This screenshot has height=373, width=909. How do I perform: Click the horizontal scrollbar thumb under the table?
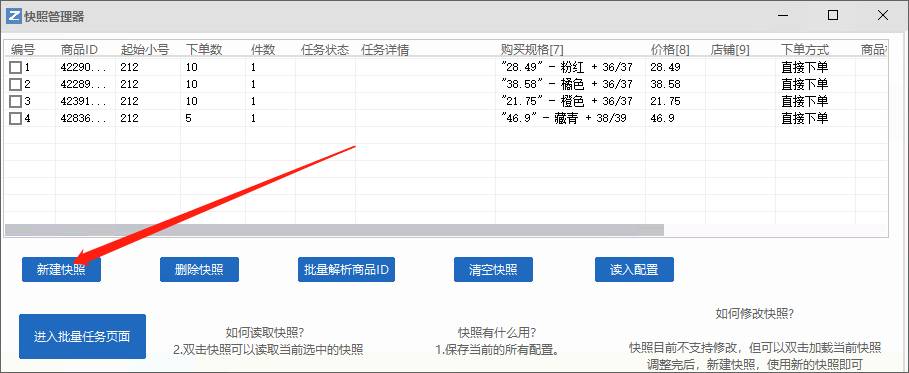[334, 230]
